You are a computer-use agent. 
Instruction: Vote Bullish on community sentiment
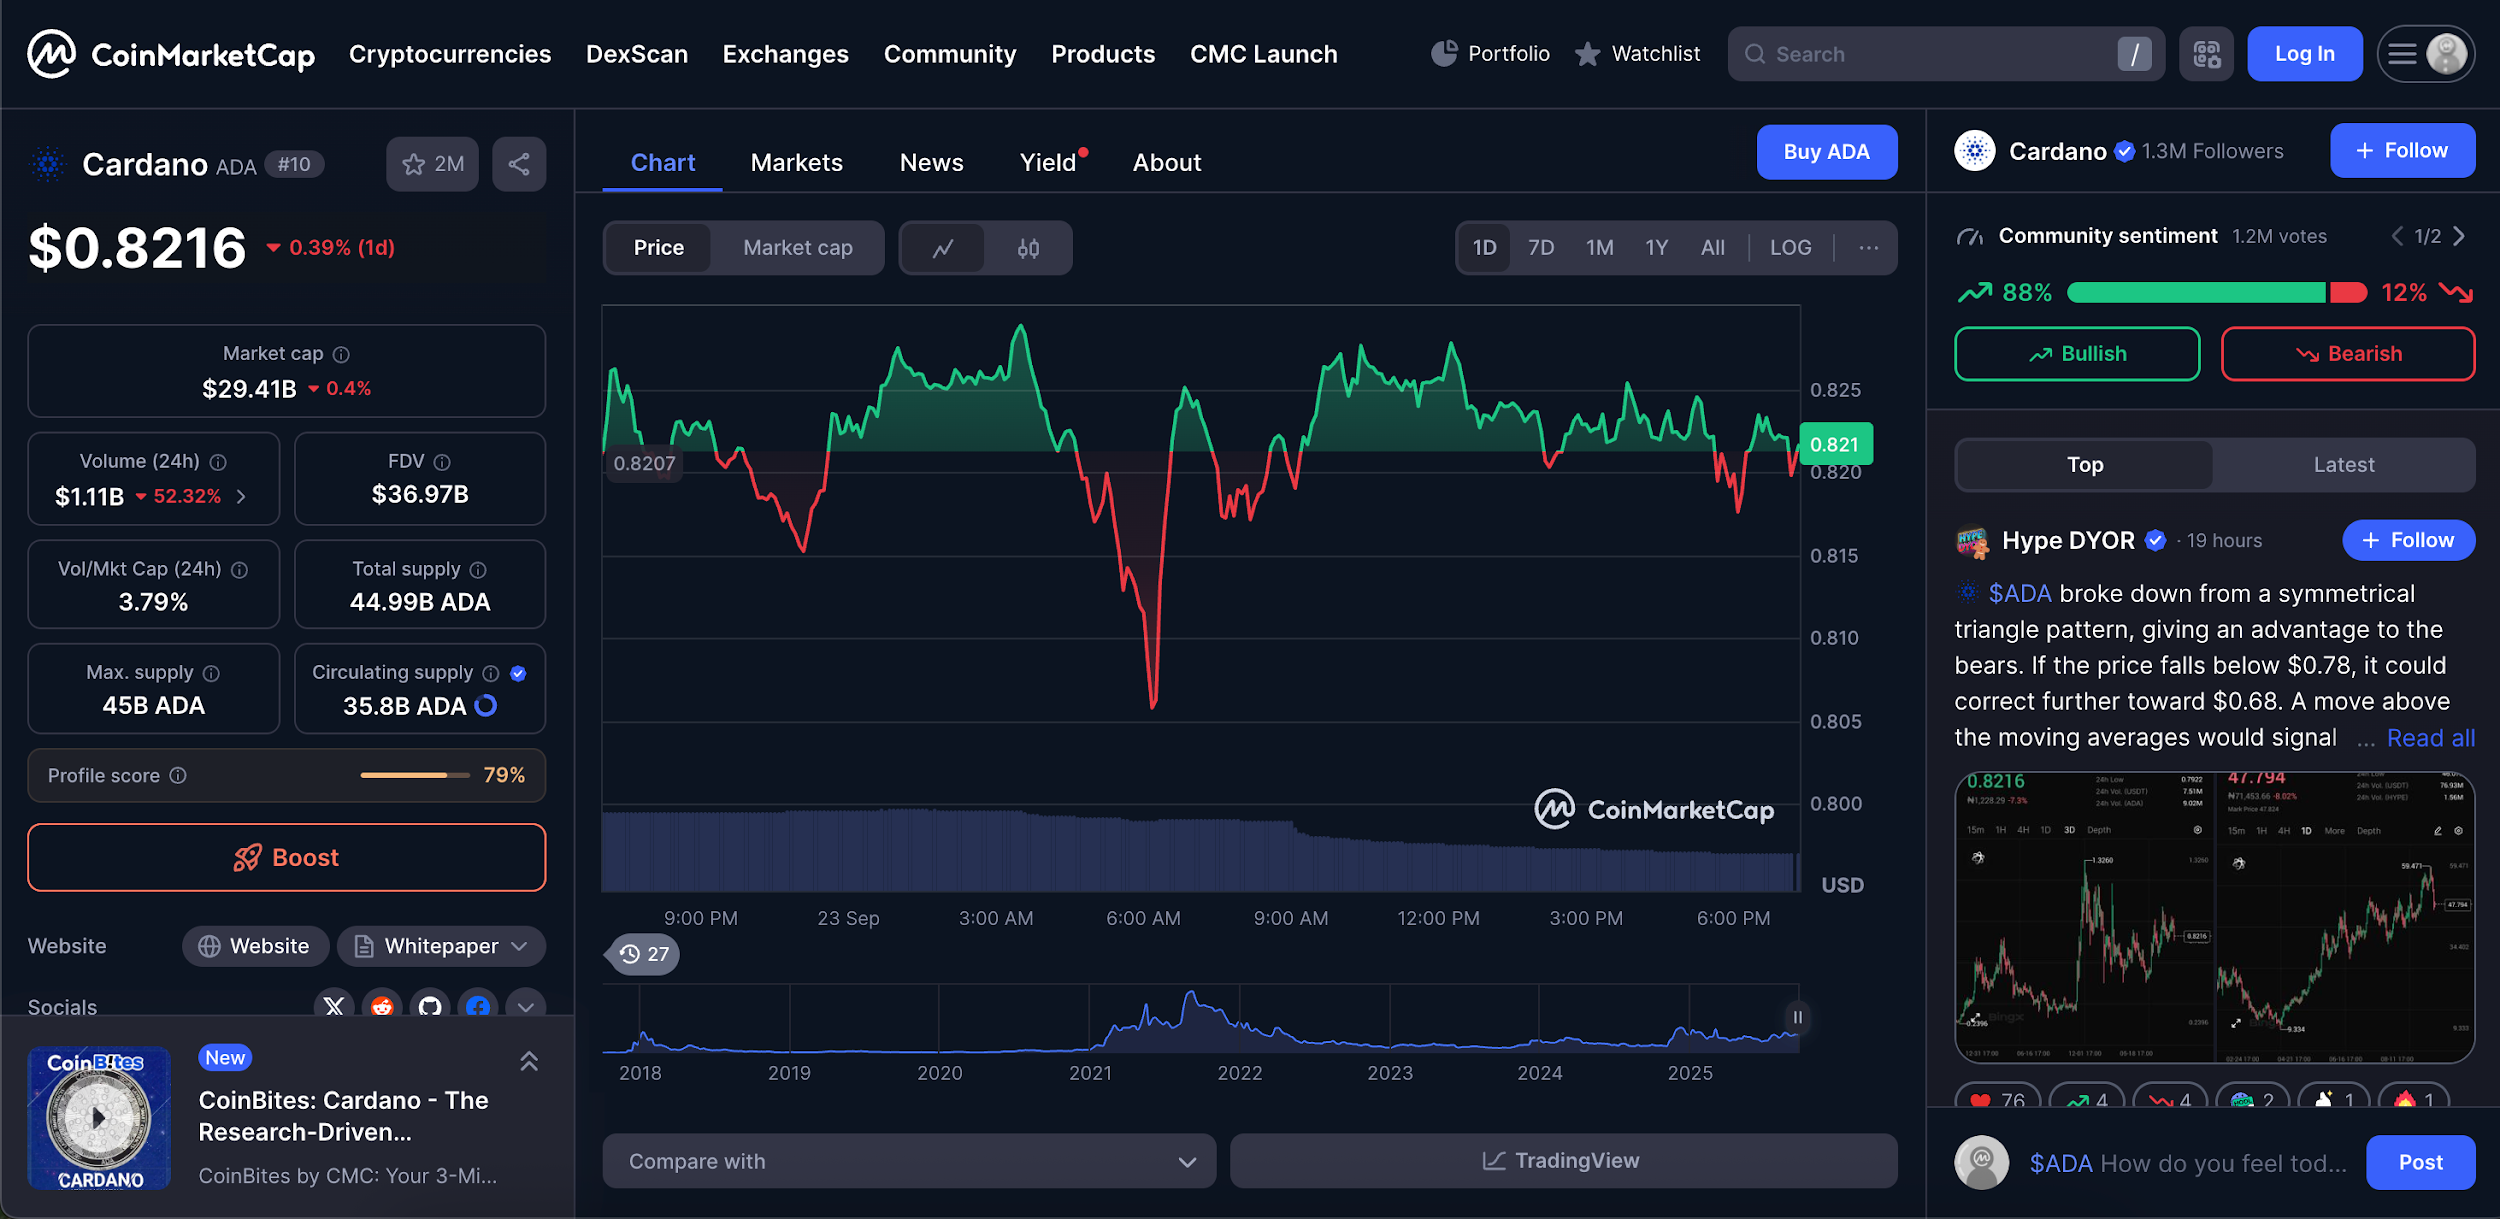click(x=2077, y=354)
